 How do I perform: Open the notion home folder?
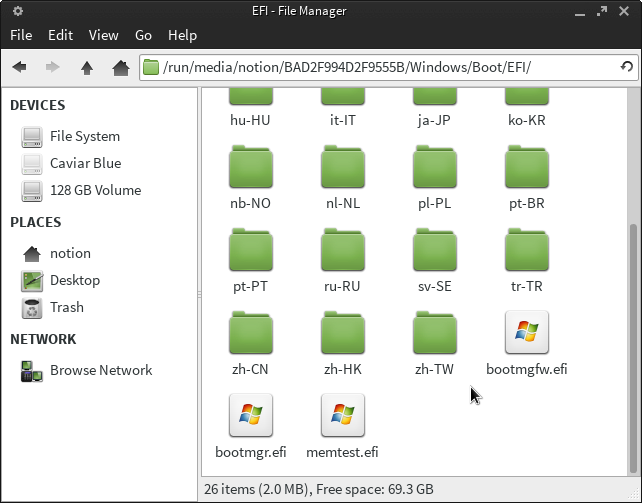(56, 253)
